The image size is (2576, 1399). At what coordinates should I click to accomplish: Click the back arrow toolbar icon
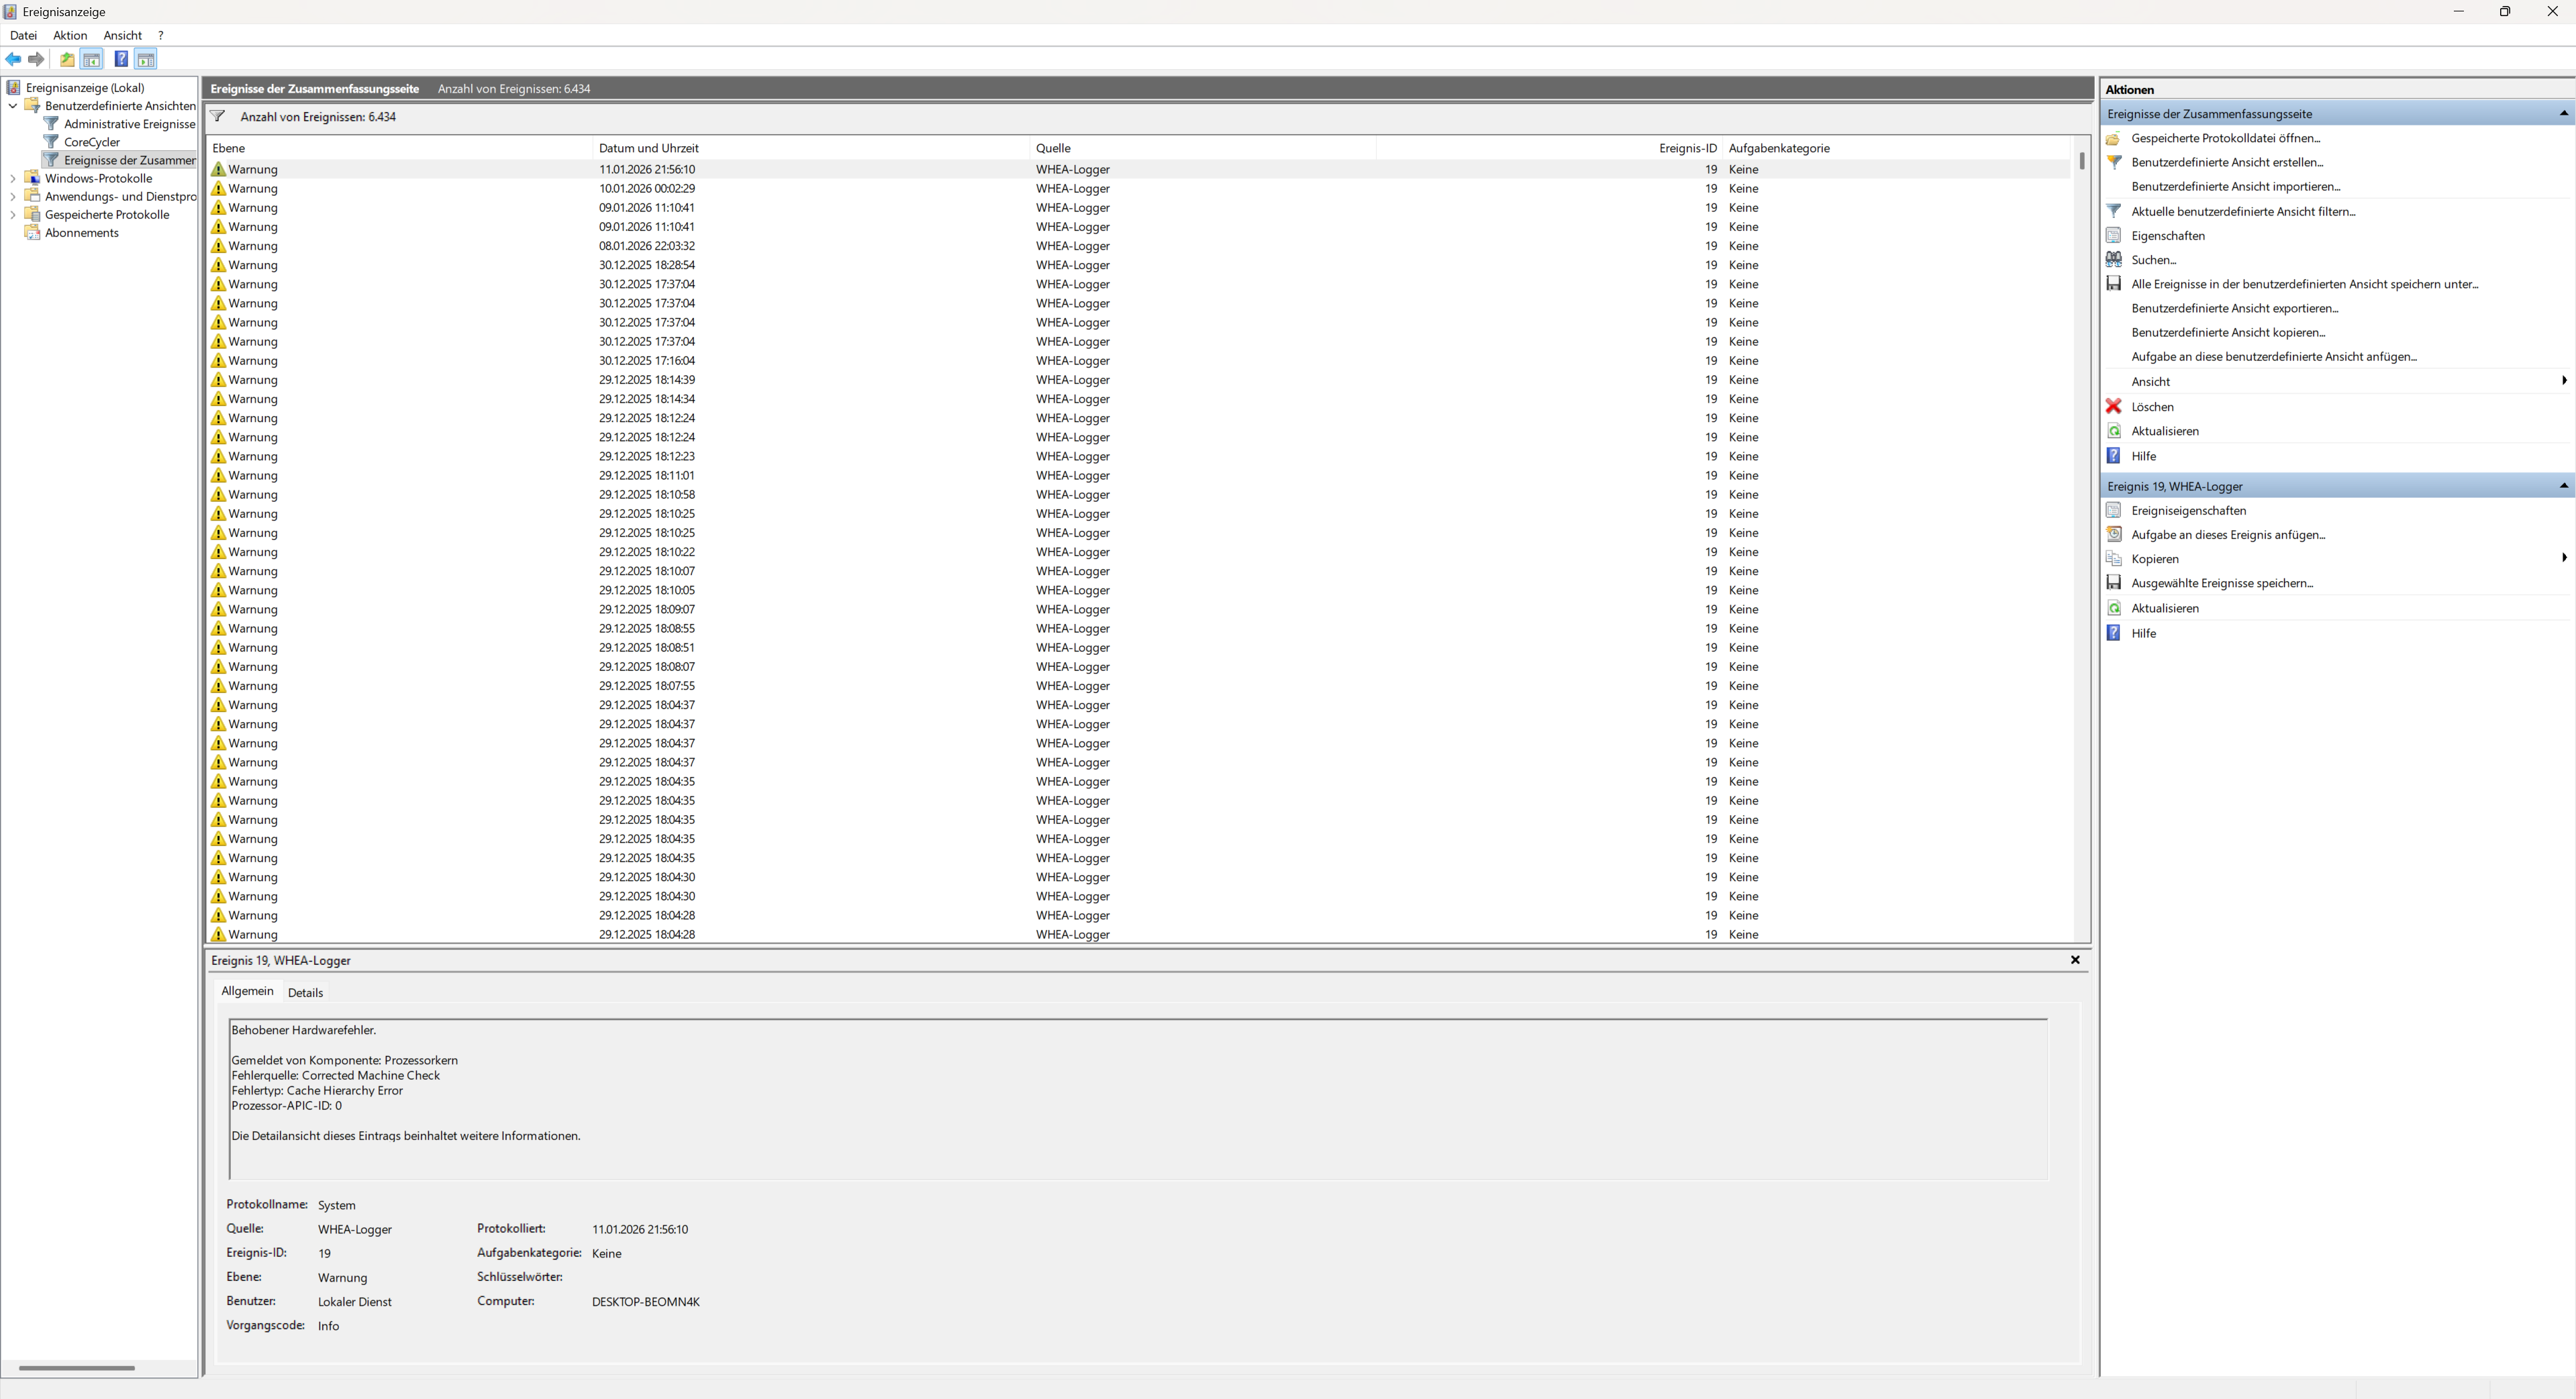tap(13, 59)
